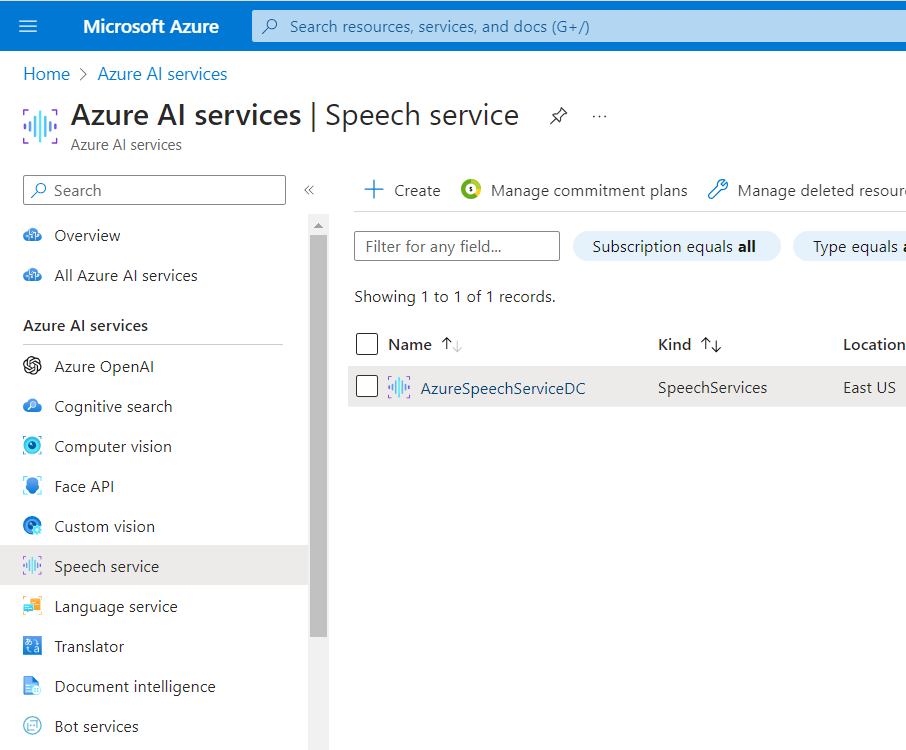Click the Manage commitment plans icon
Image resolution: width=906 pixels, height=750 pixels.
click(471, 190)
